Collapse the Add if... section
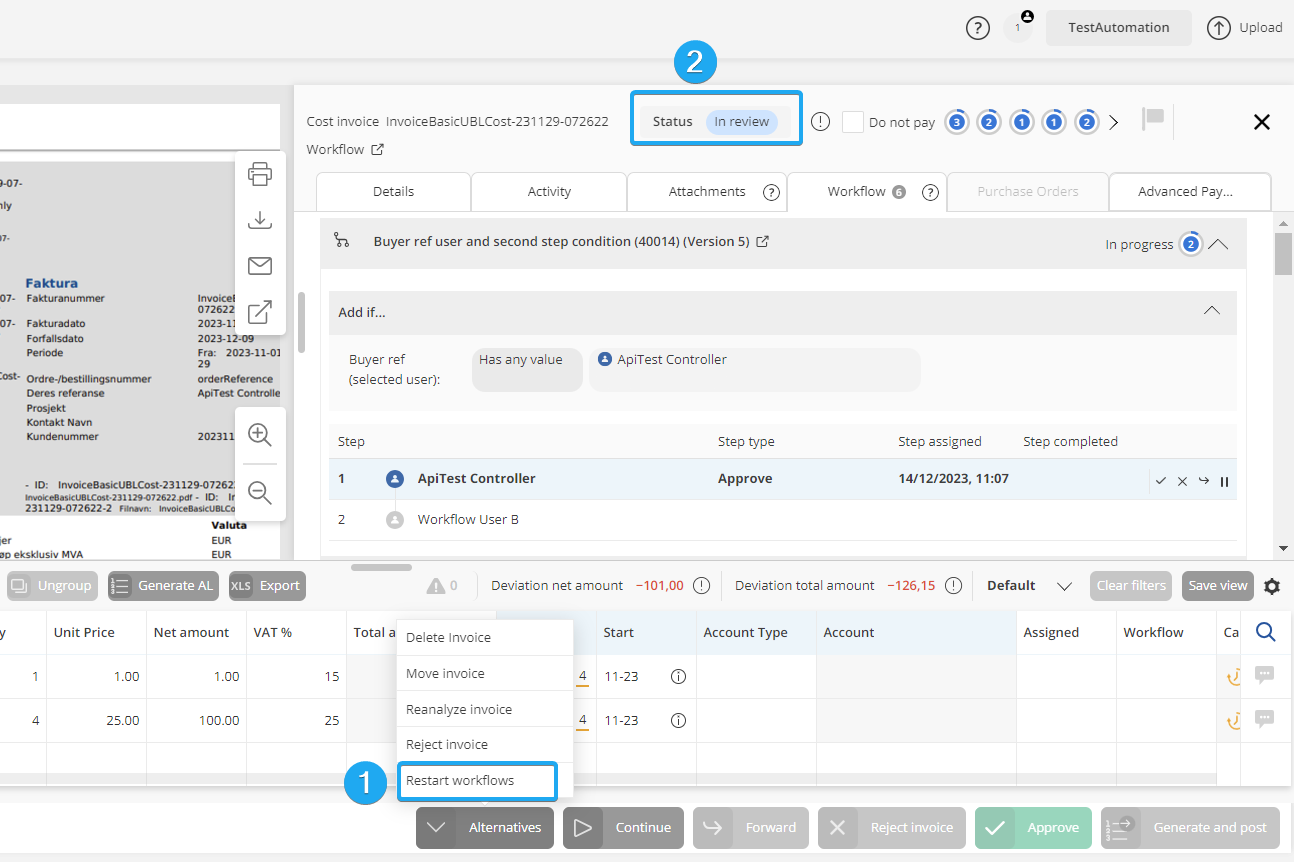This screenshot has height=862, width=1294. point(1211,311)
